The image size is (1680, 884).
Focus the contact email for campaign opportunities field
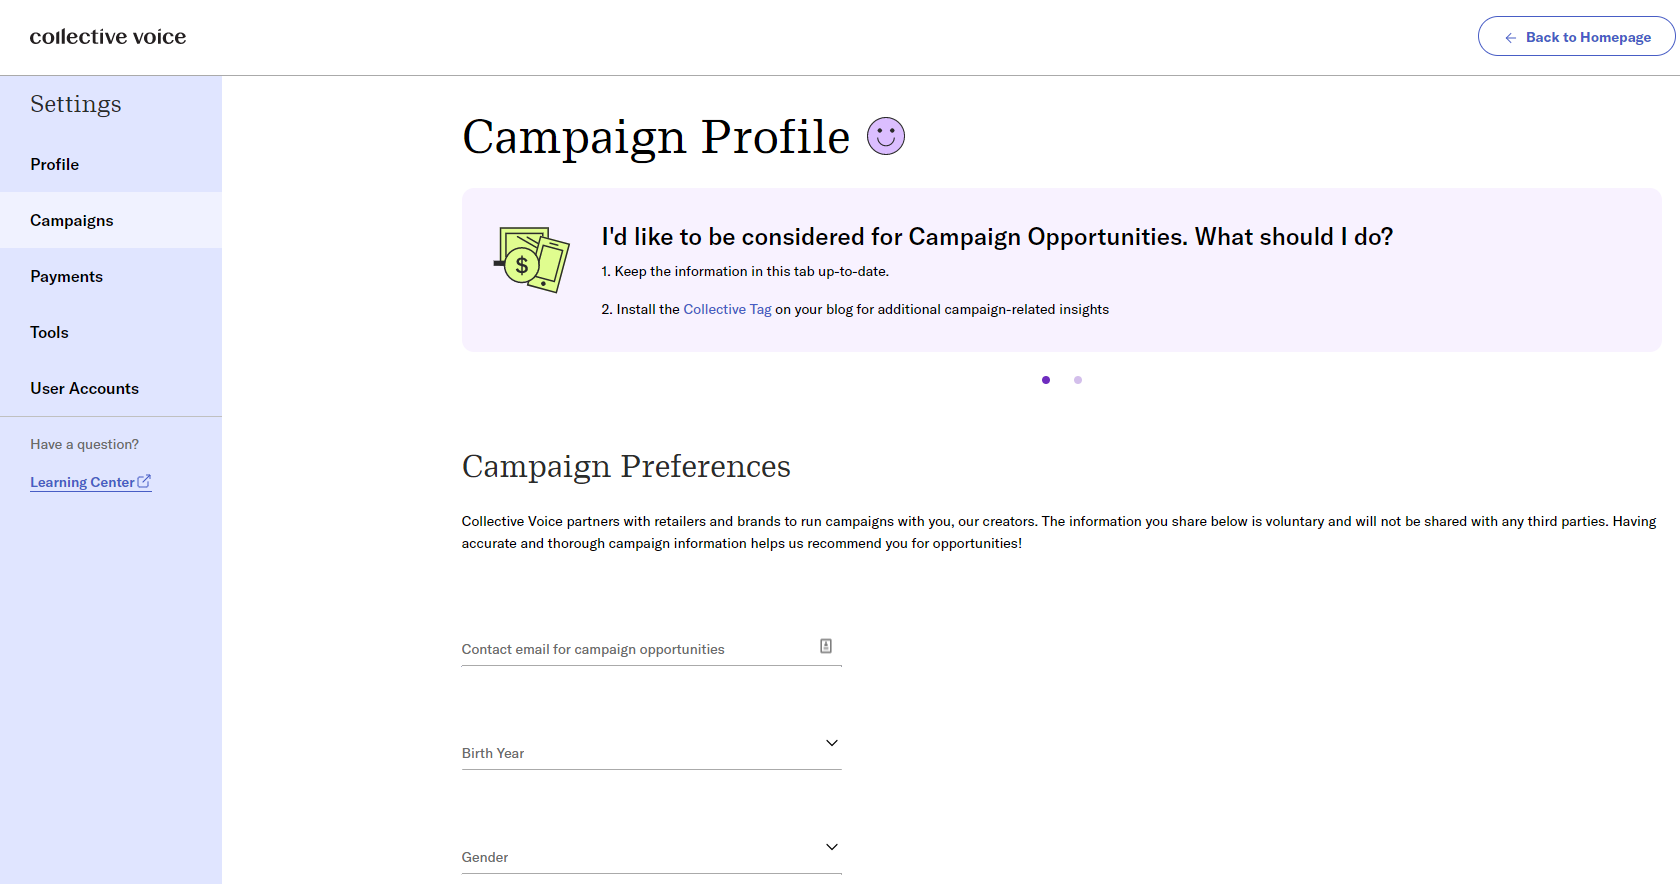[x=651, y=648]
